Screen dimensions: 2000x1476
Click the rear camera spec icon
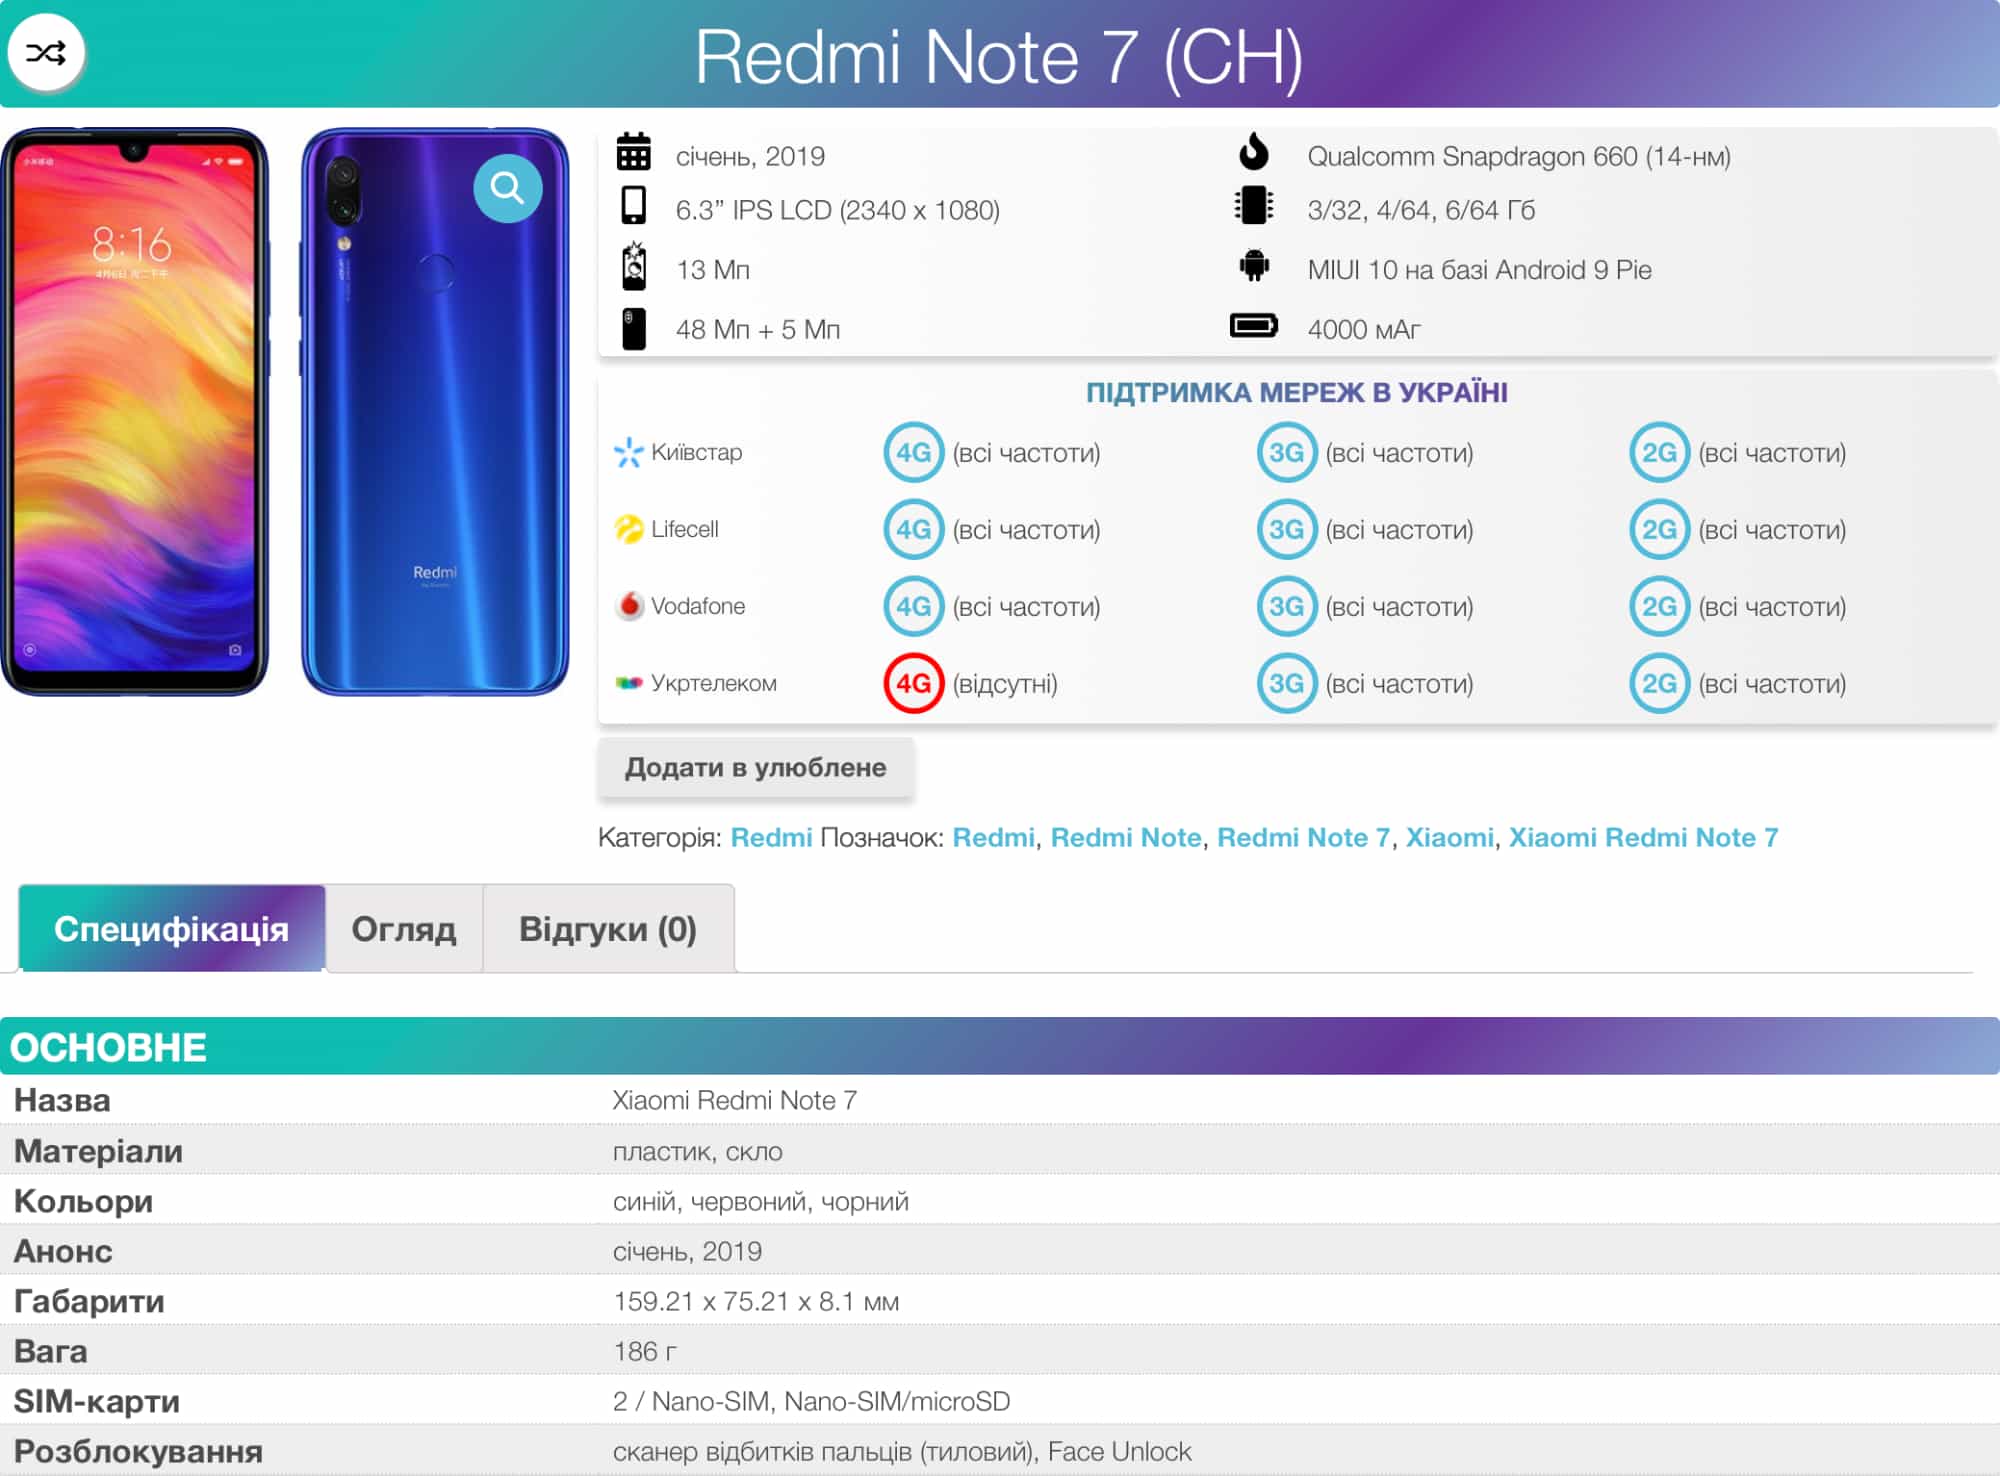[633, 329]
